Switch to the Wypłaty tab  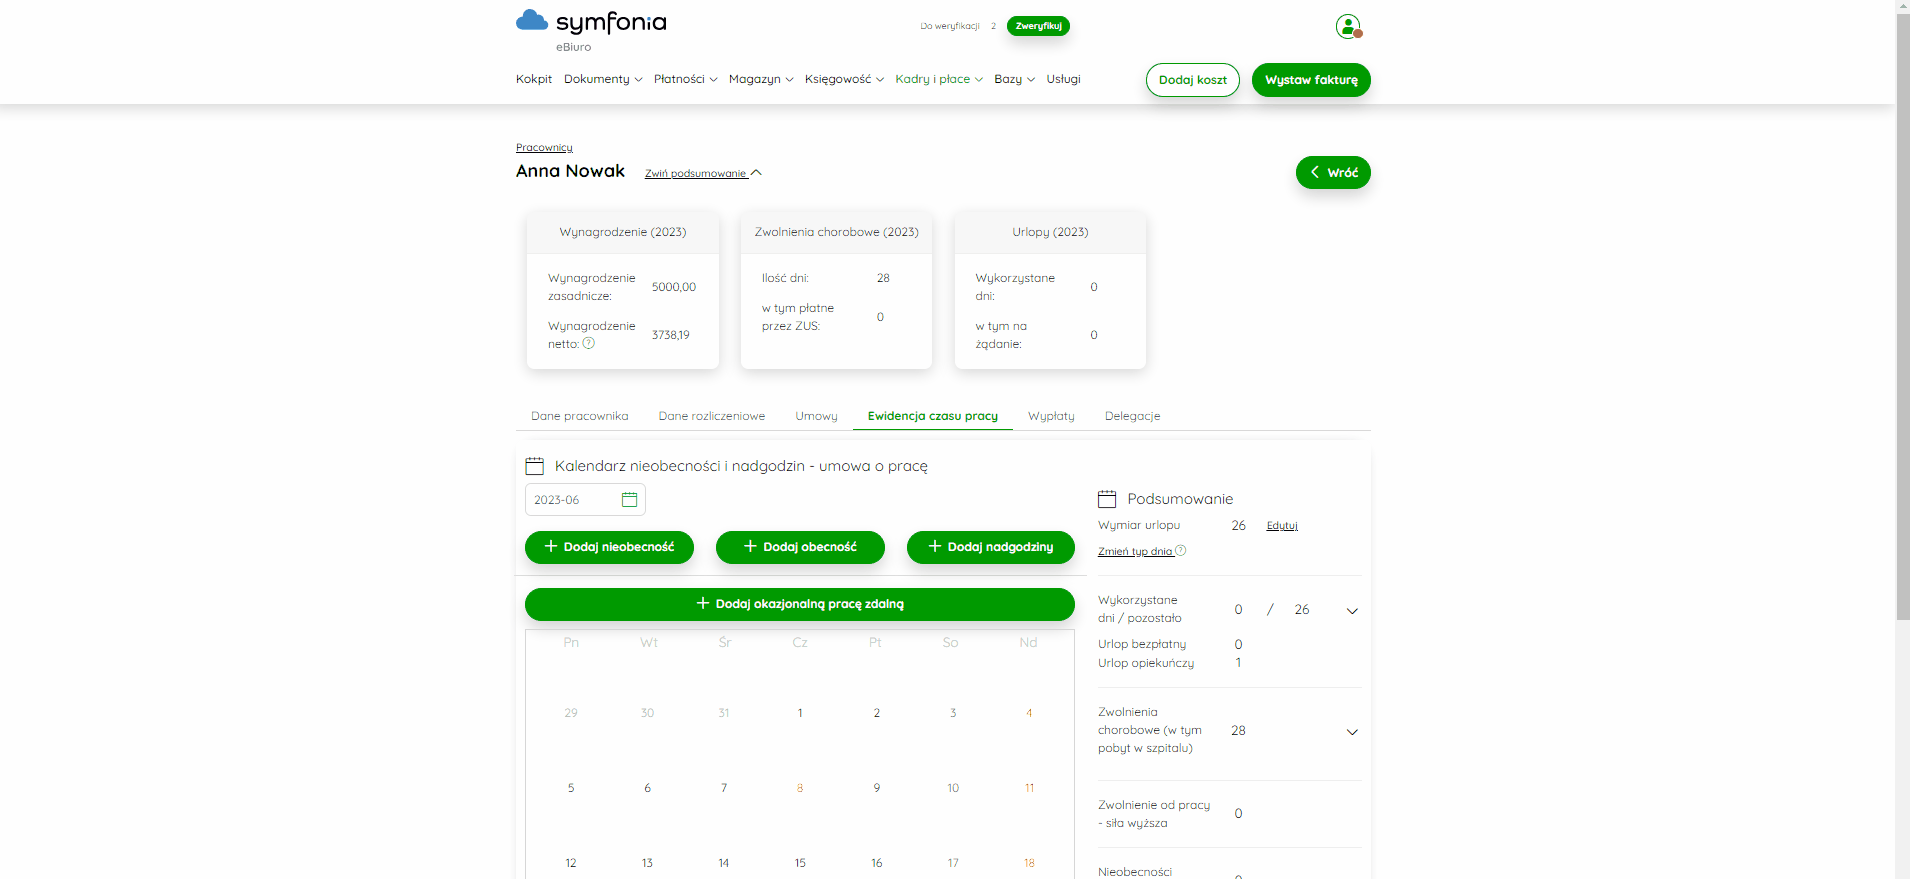coord(1051,416)
